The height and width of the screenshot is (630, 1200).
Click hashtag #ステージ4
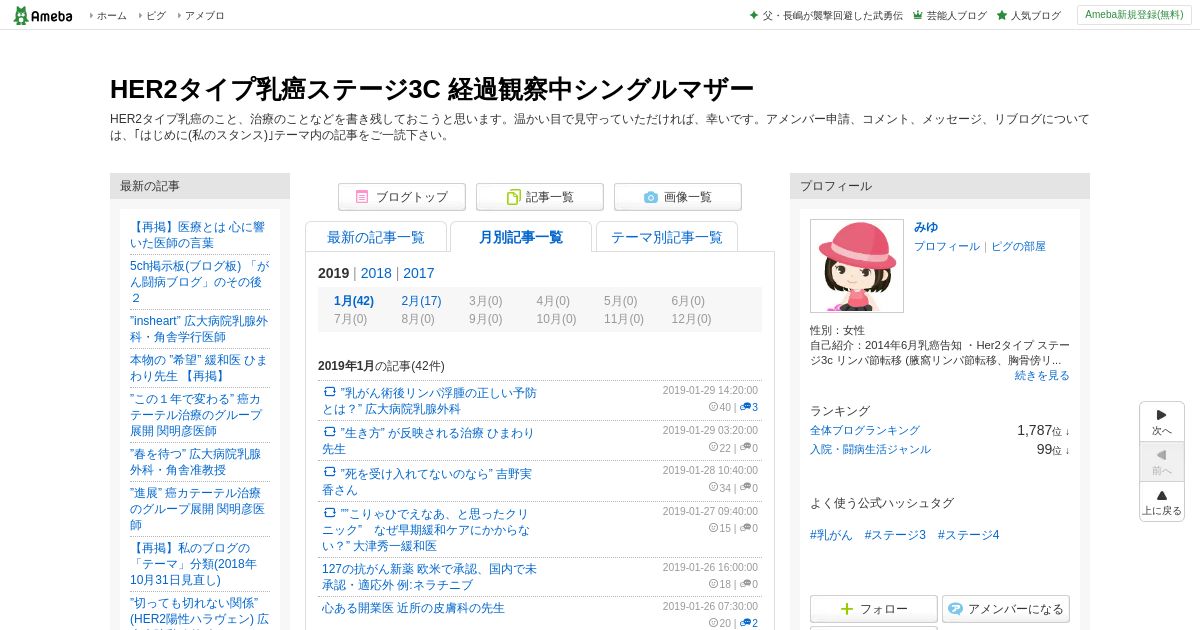968,535
